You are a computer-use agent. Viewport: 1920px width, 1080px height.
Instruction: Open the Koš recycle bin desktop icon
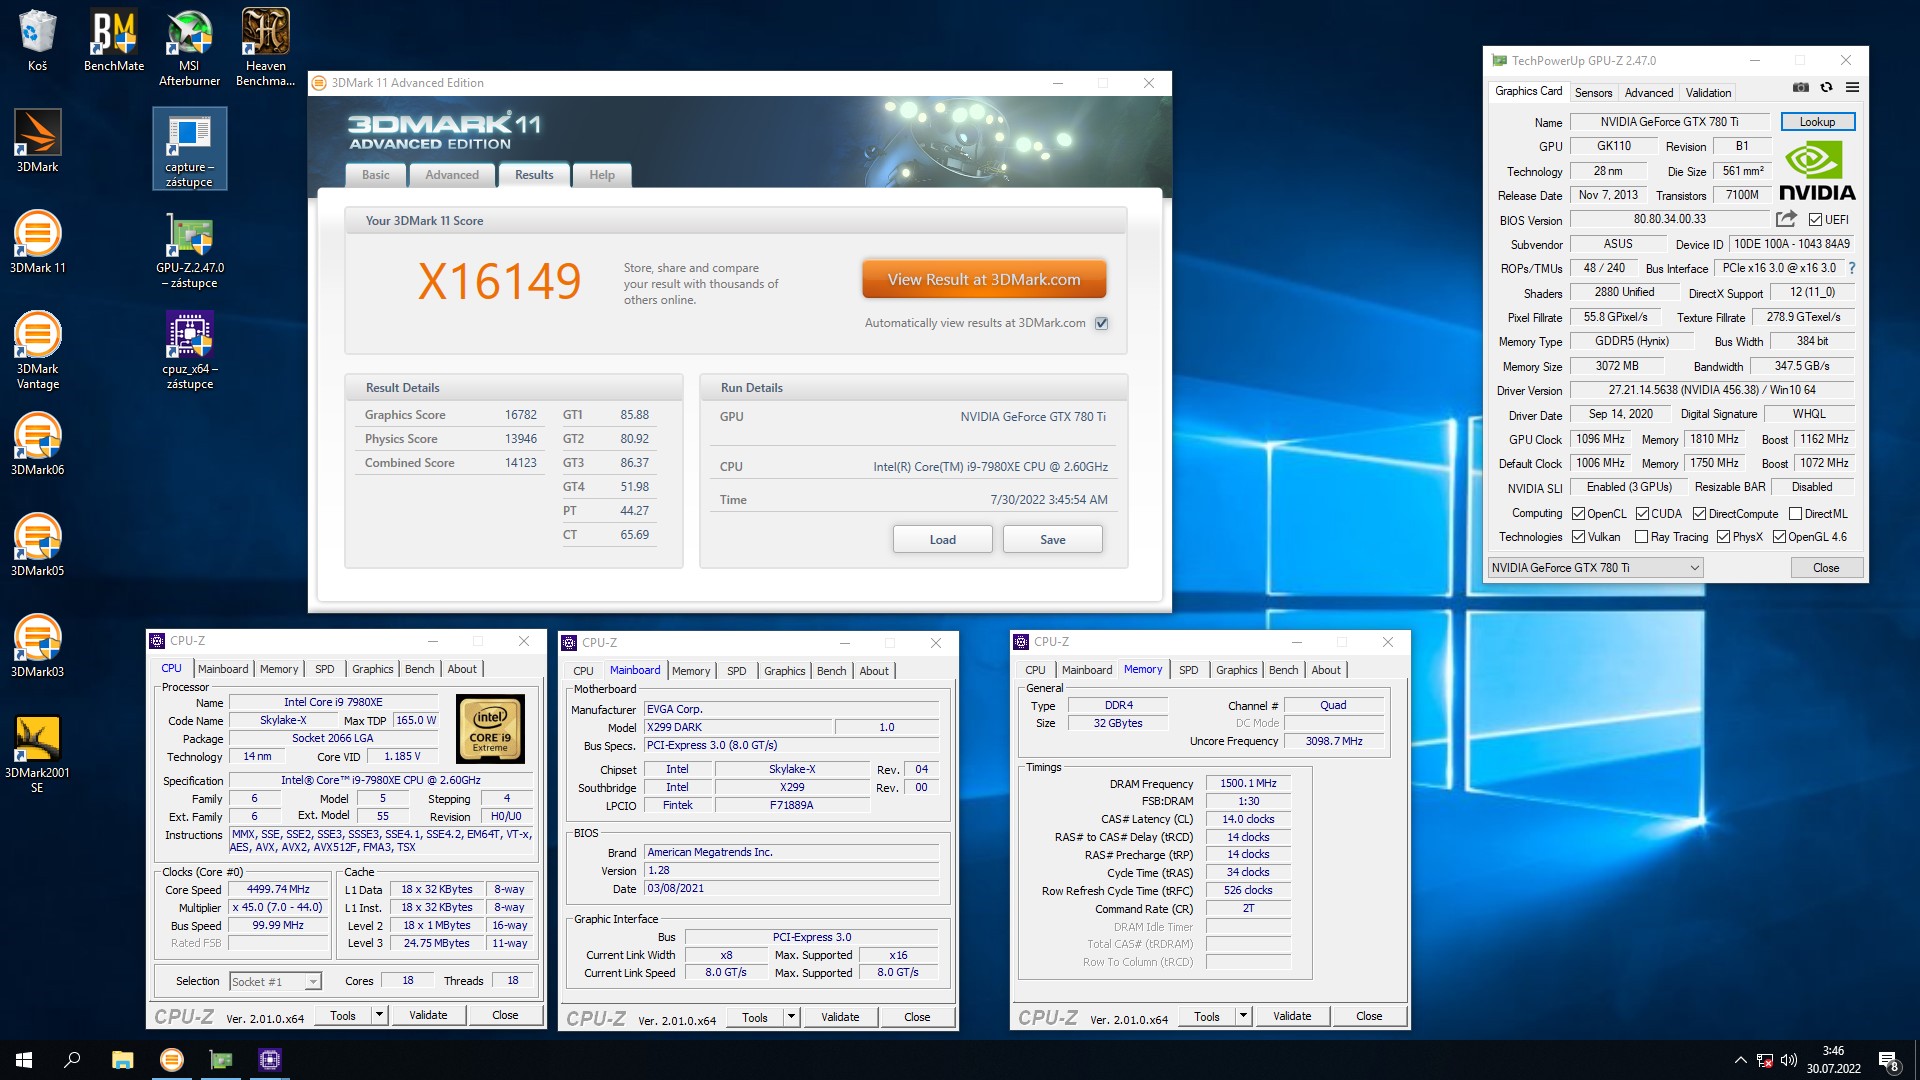point(37,40)
